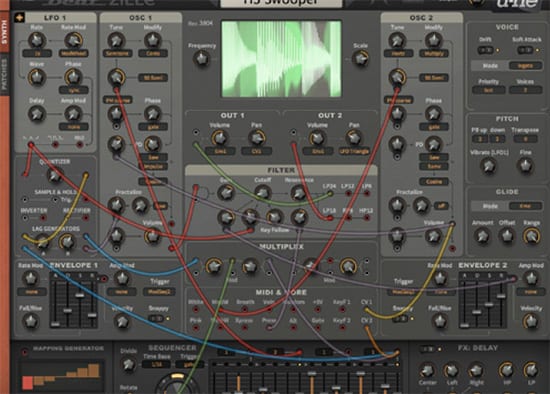The image size is (550, 394).
Task: Click the Delay HP knob
Action: 506,370
